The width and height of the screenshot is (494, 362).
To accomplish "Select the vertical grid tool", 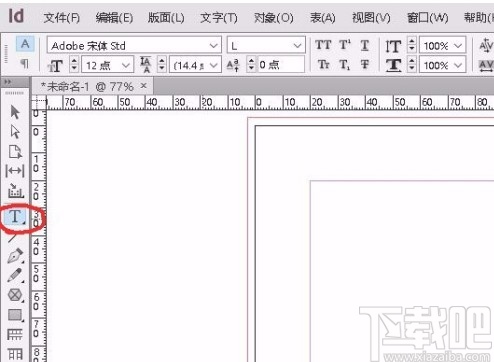I will pyautogui.click(x=15, y=354).
